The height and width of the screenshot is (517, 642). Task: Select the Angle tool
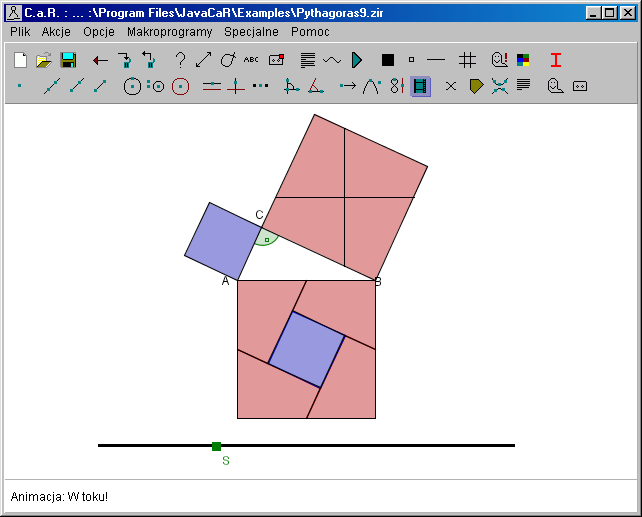click(x=292, y=86)
